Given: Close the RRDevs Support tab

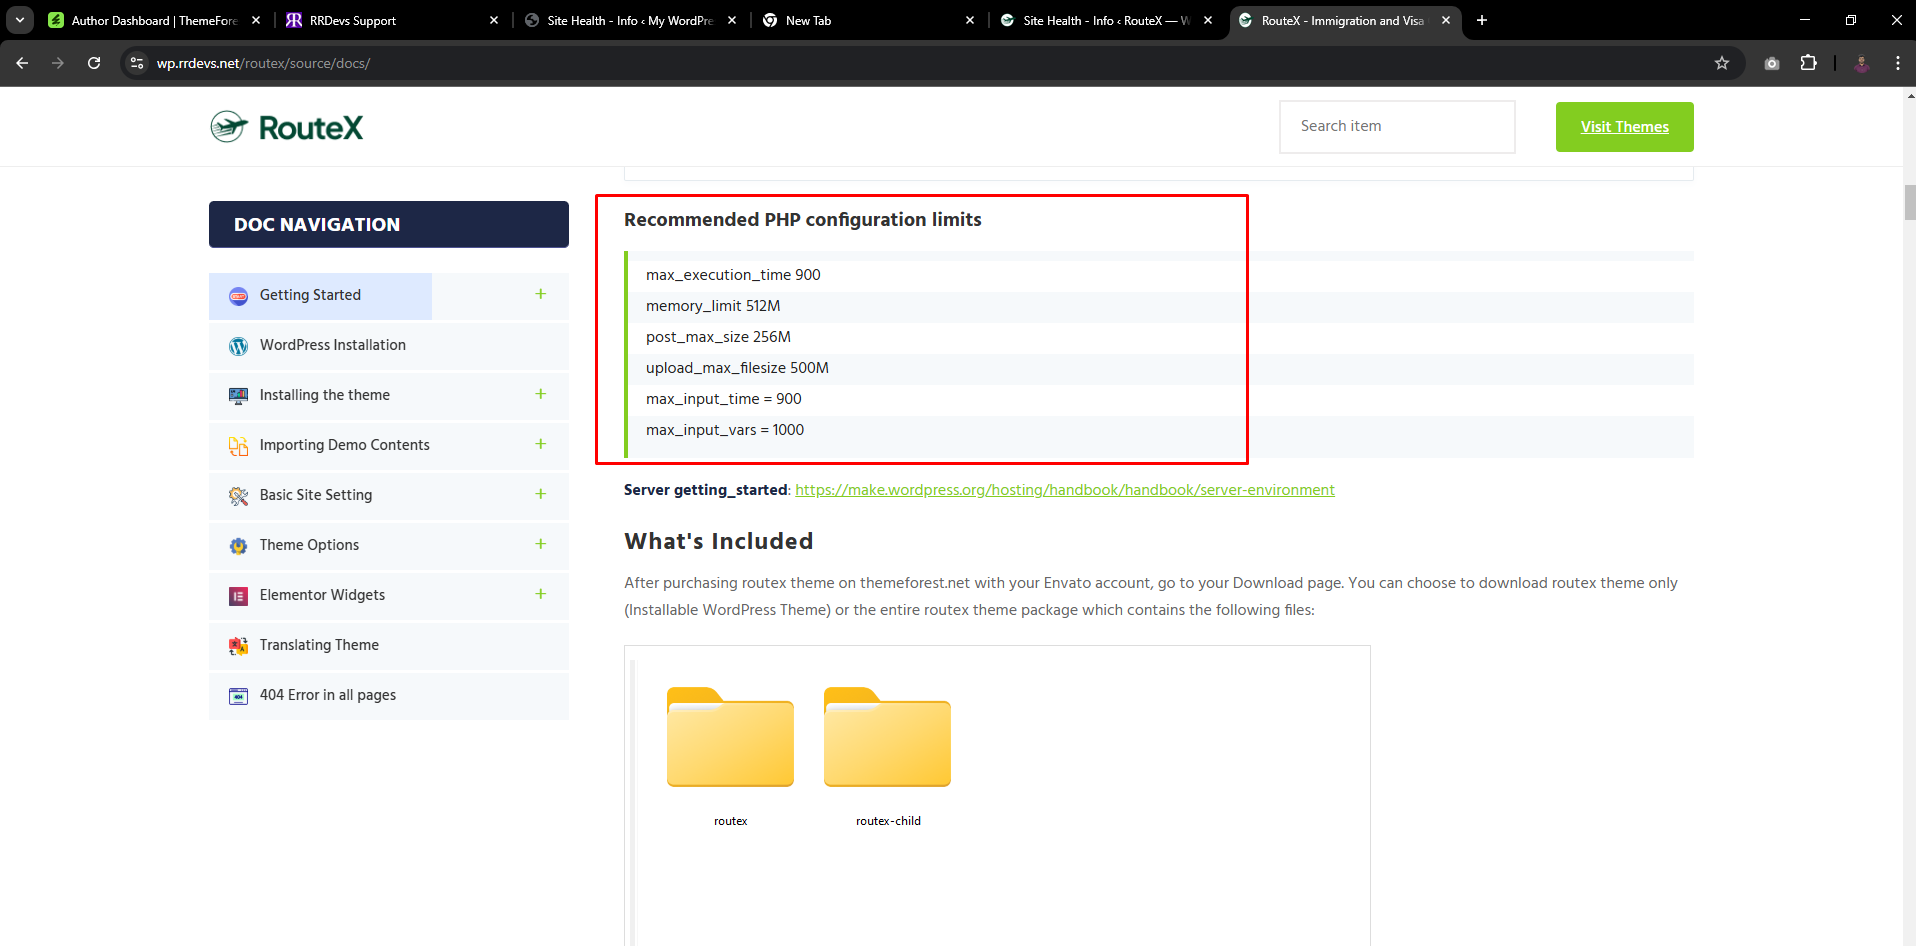Looking at the screenshot, I should [x=494, y=20].
